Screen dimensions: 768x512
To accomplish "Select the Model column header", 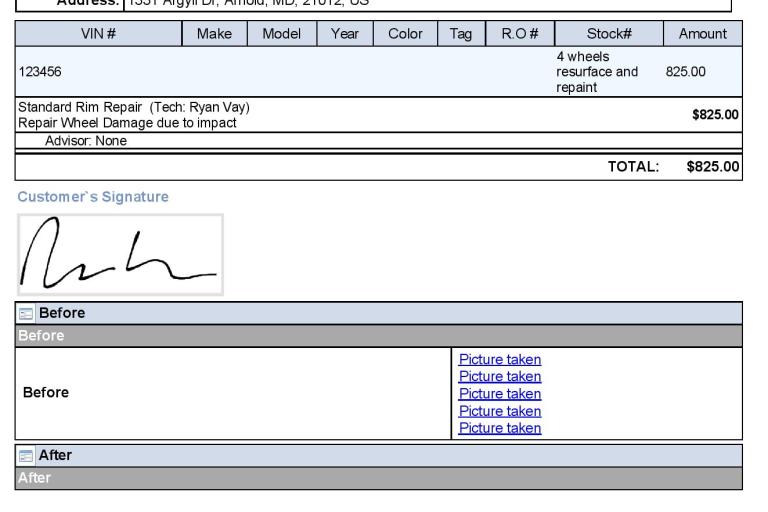I will pos(281,33).
